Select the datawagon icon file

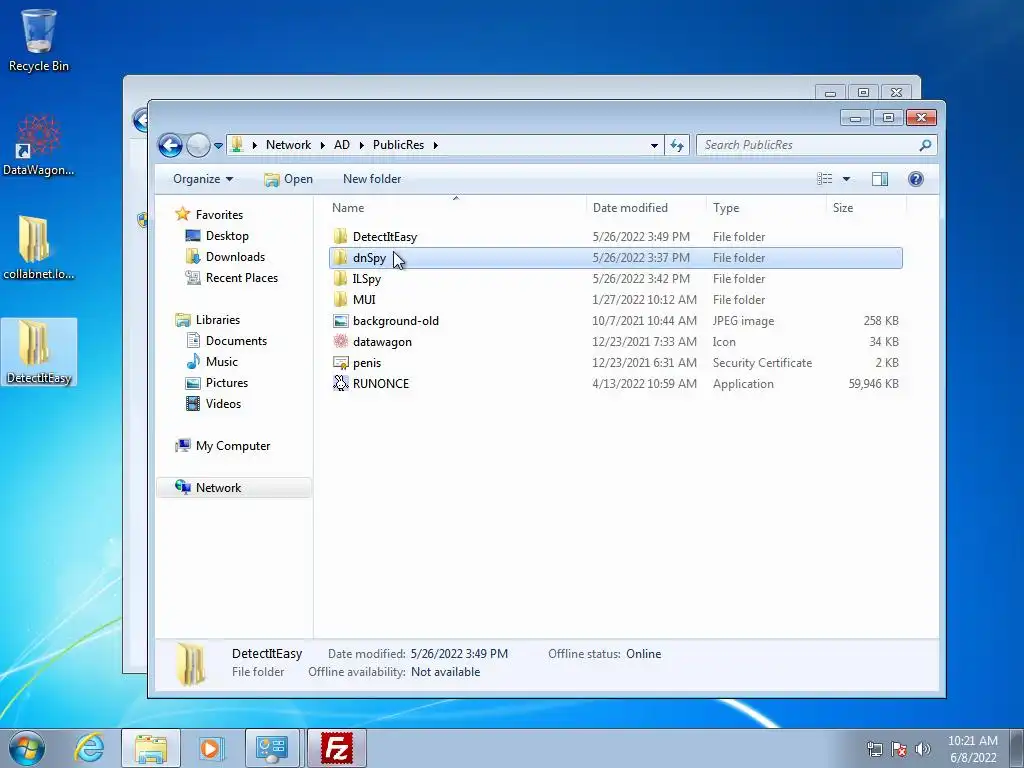pyautogui.click(x=616, y=342)
